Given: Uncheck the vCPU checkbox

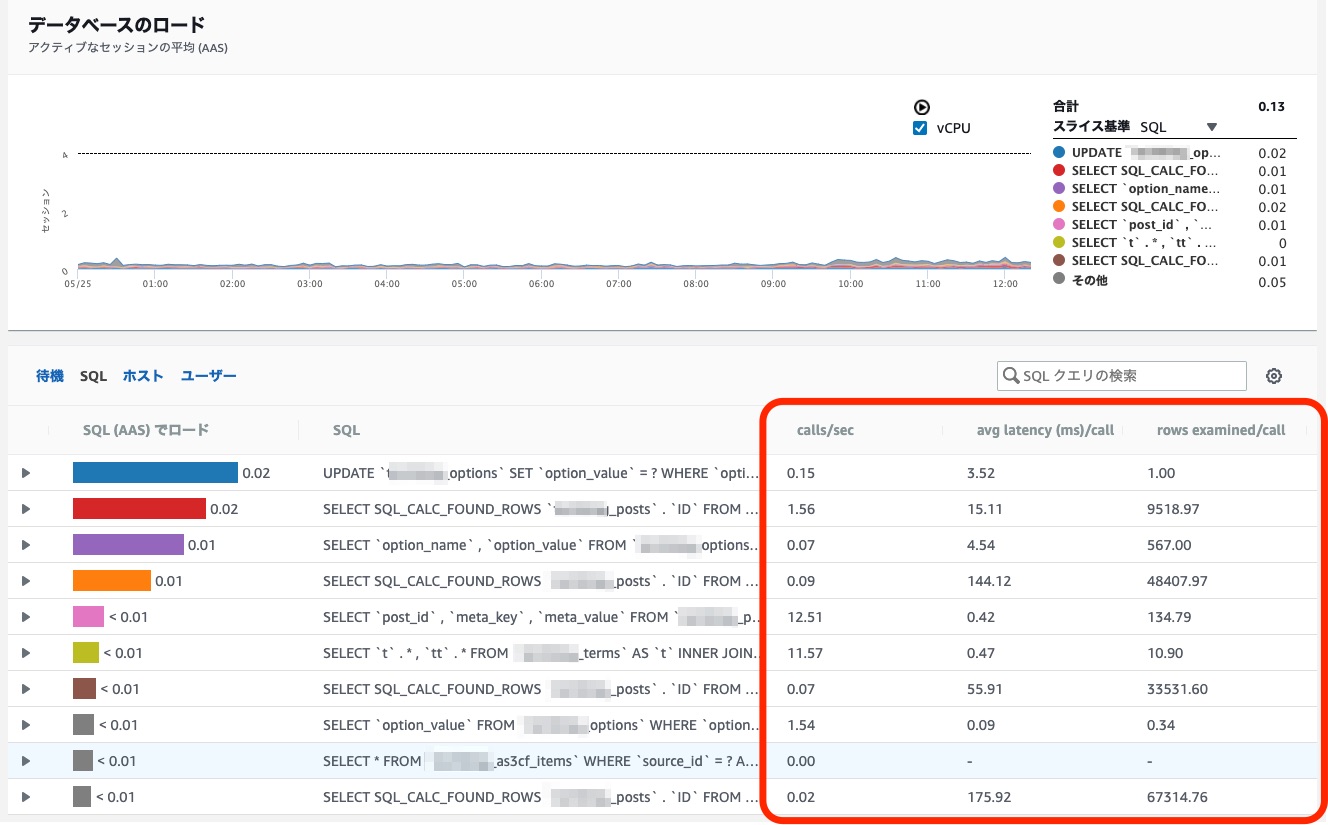Looking at the screenshot, I should 920,128.
